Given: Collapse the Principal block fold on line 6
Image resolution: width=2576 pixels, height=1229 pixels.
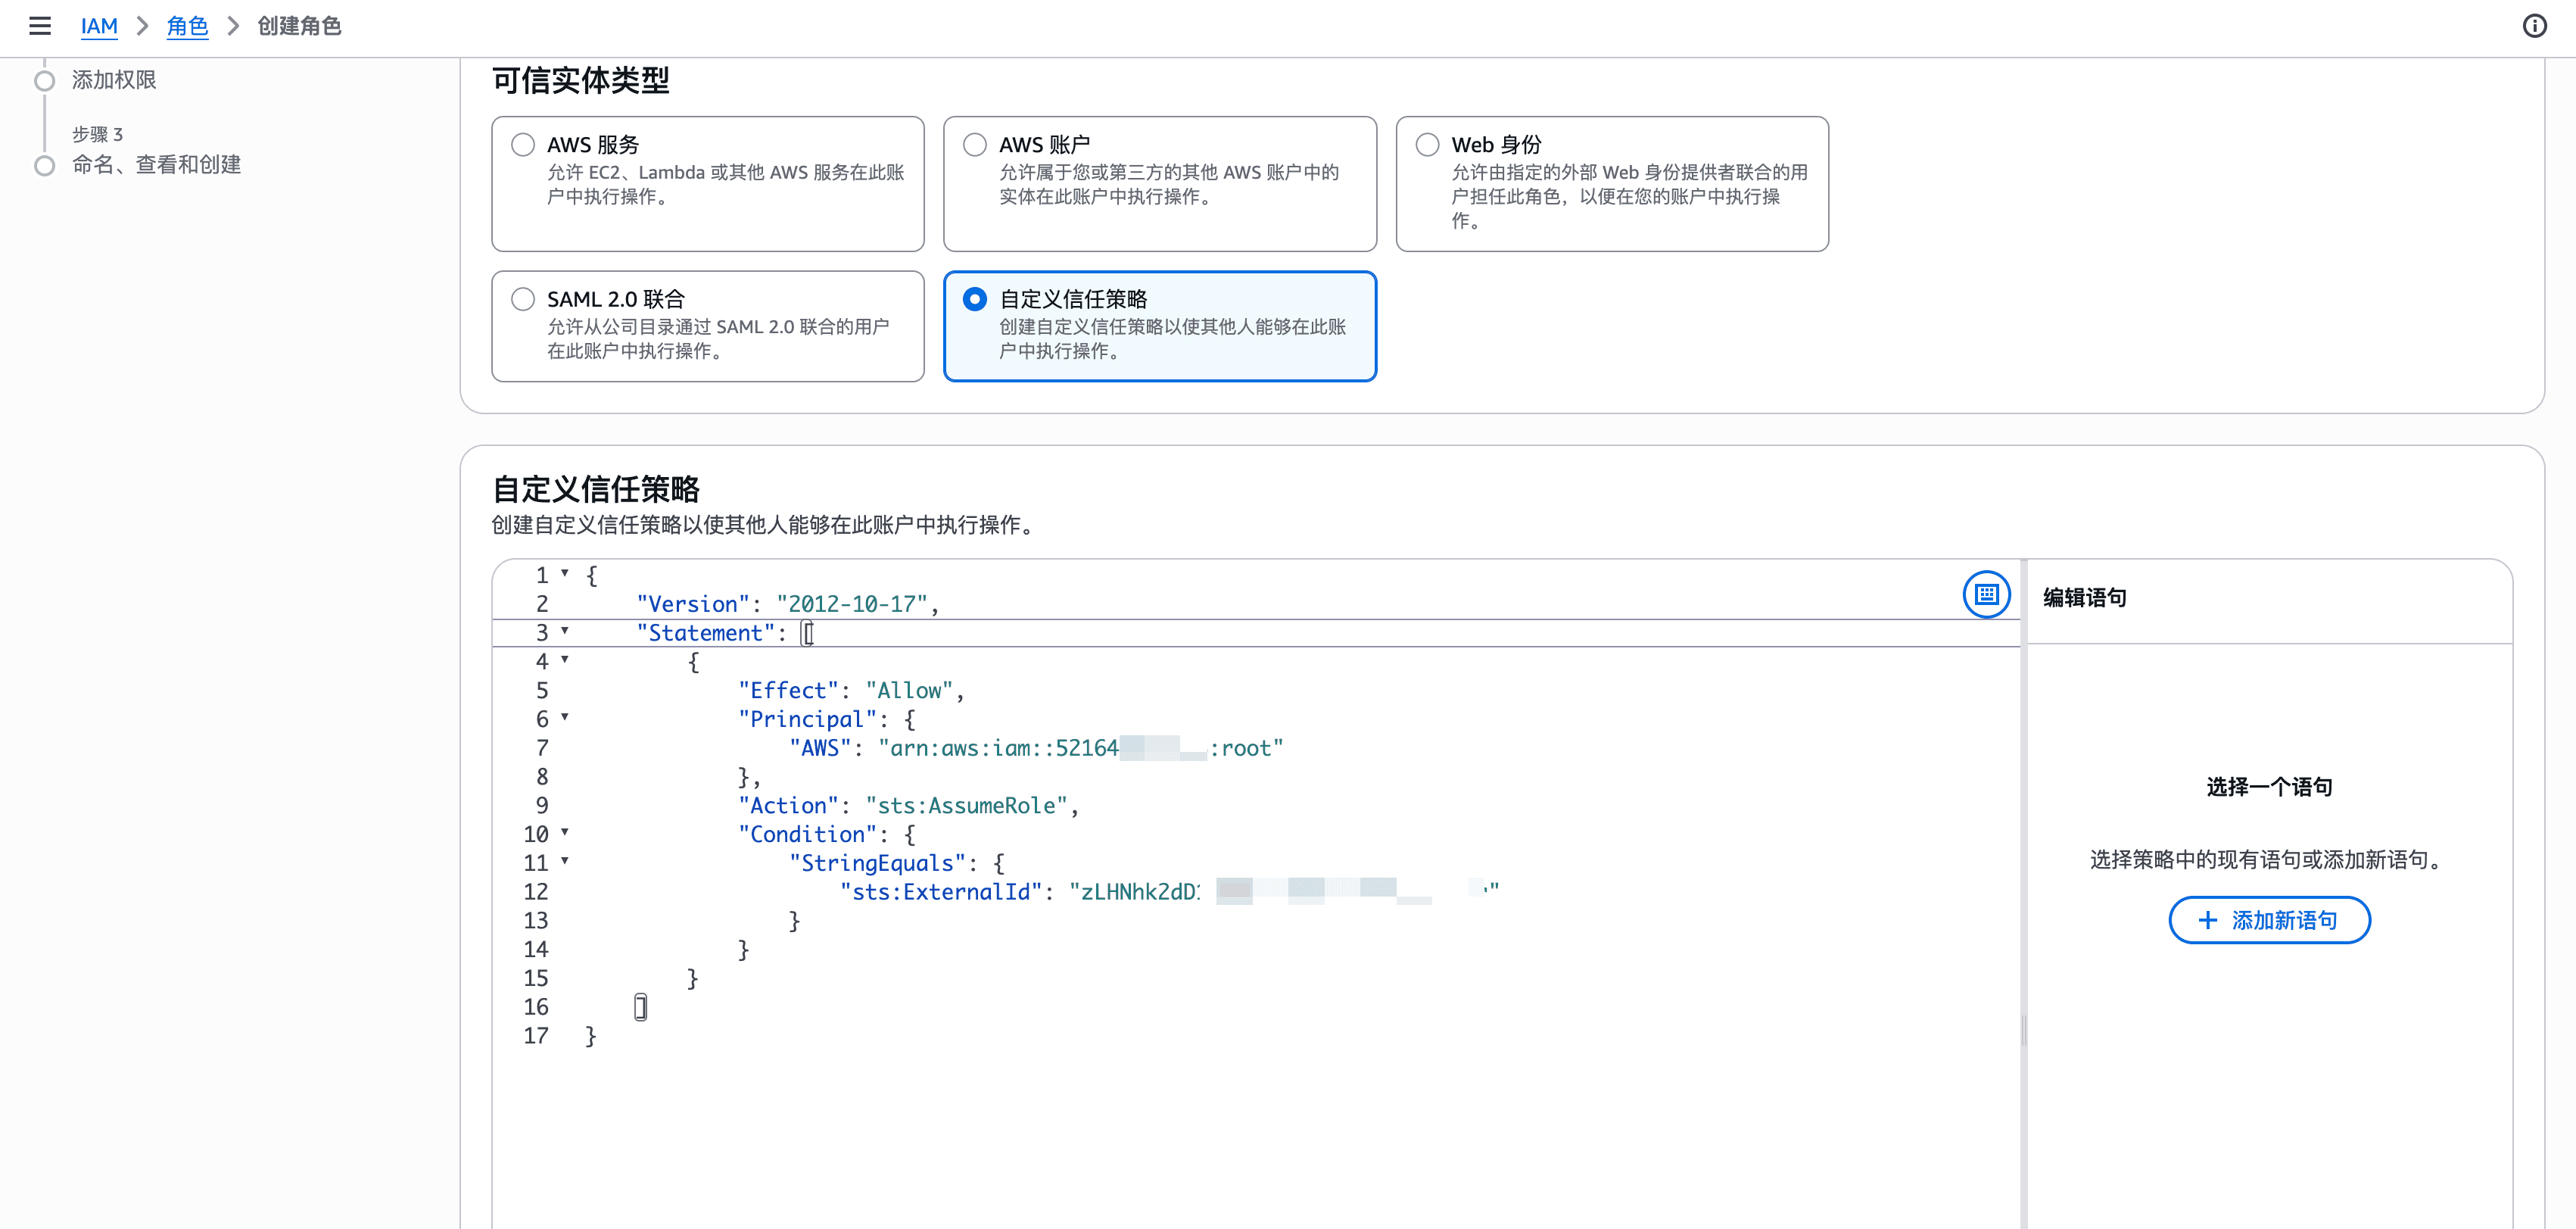Looking at the screenshot, I should click(565, 718).
